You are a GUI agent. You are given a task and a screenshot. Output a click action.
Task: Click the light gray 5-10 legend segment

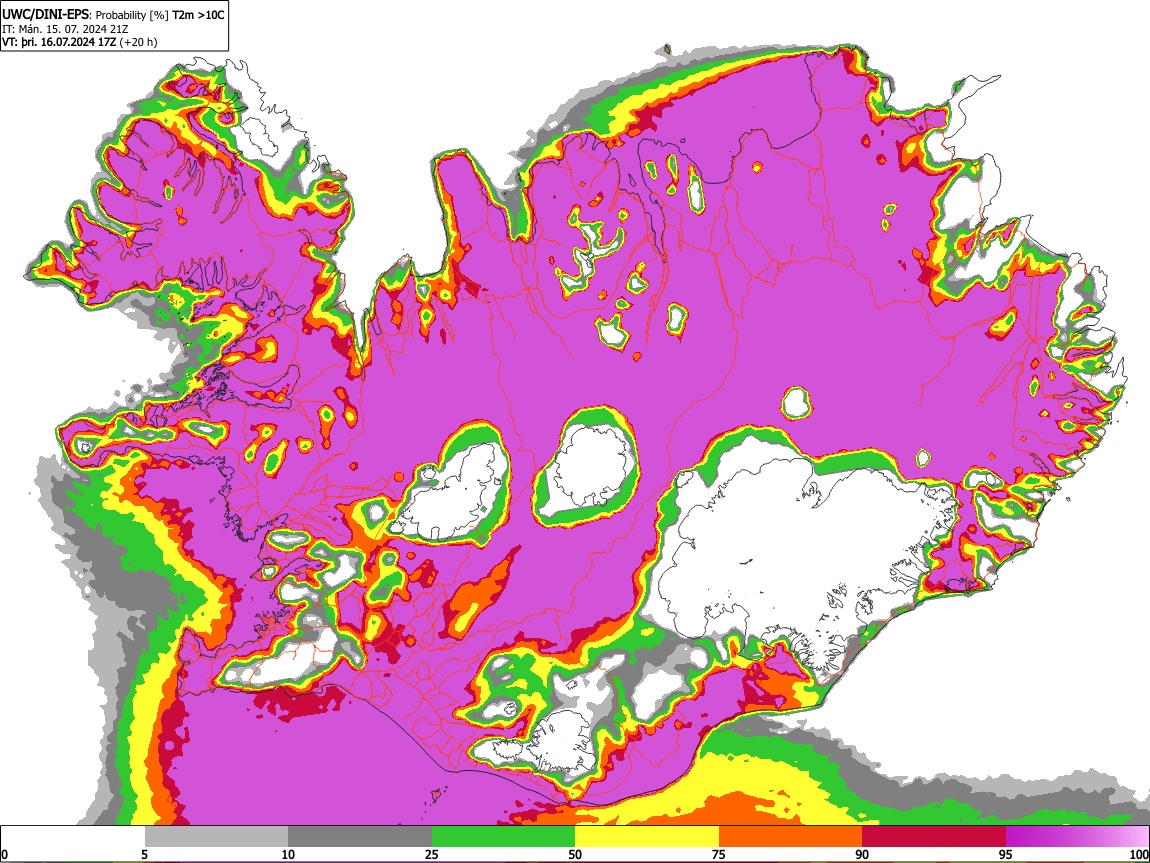[x=216, y=836]
